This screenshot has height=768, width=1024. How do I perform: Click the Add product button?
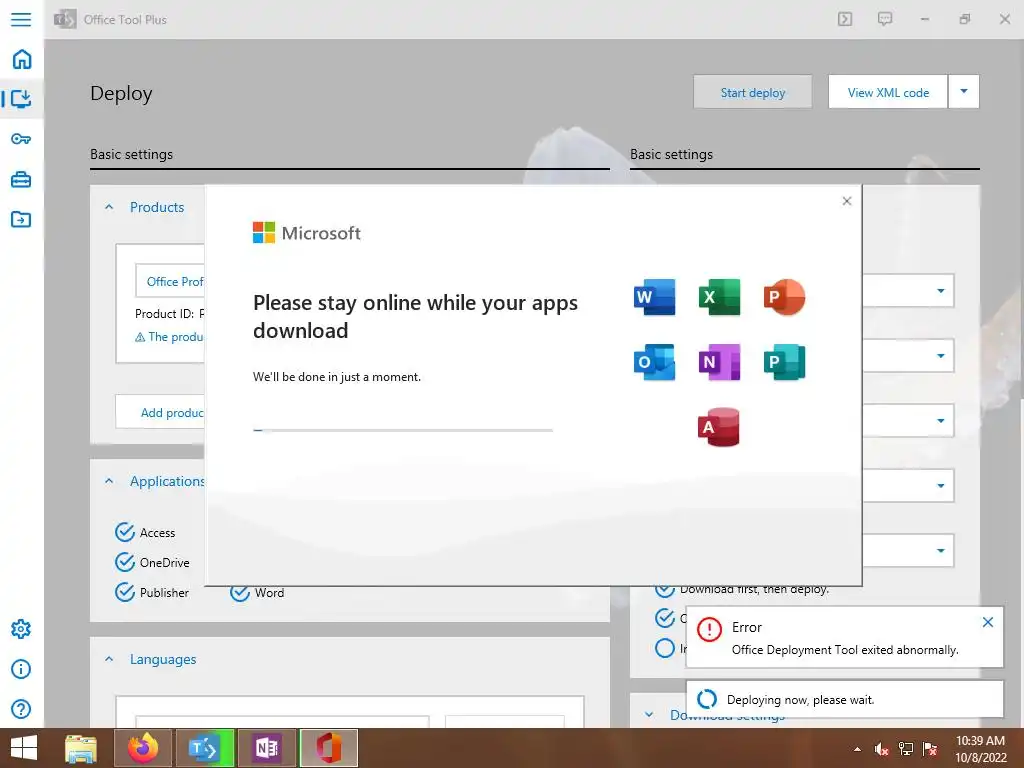pyautogui.click(x=160, y=412)
